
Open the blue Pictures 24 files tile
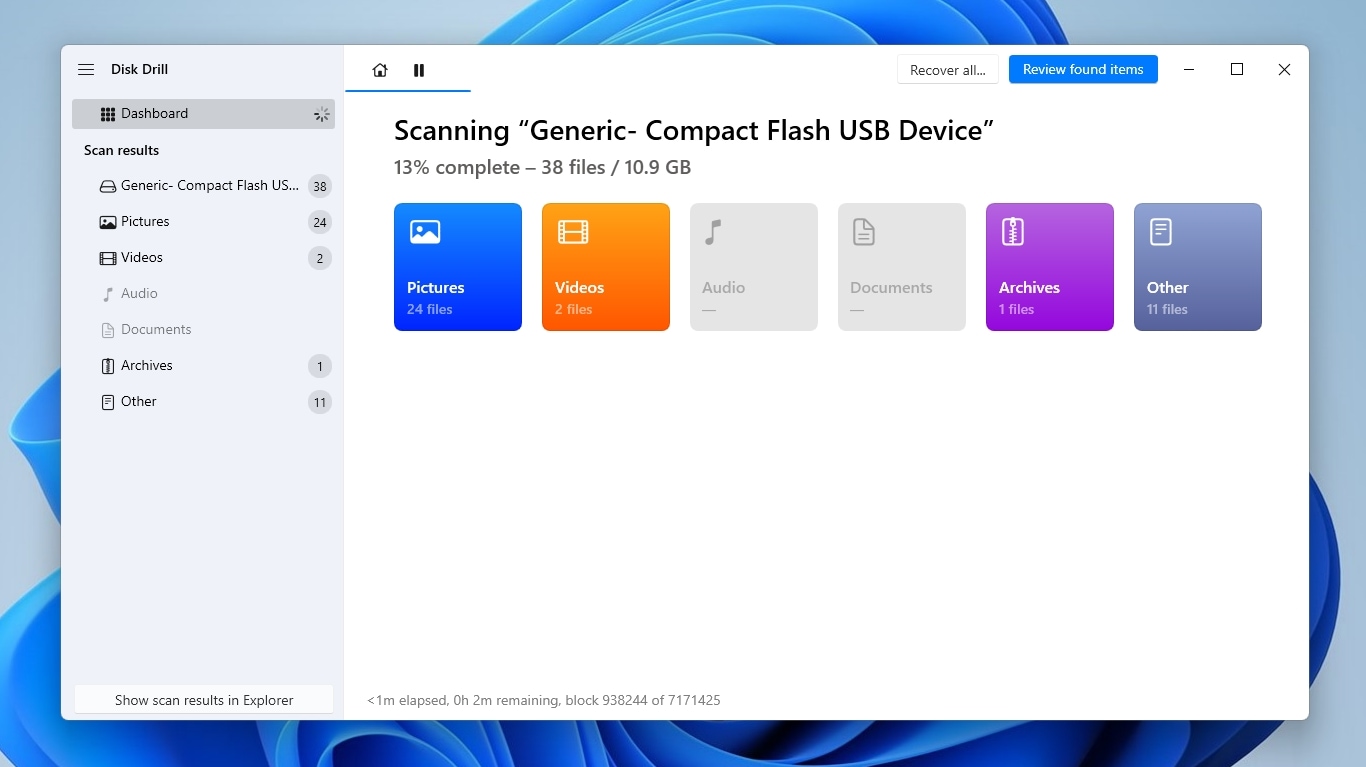pyautogui.click(x=458, y=267)
